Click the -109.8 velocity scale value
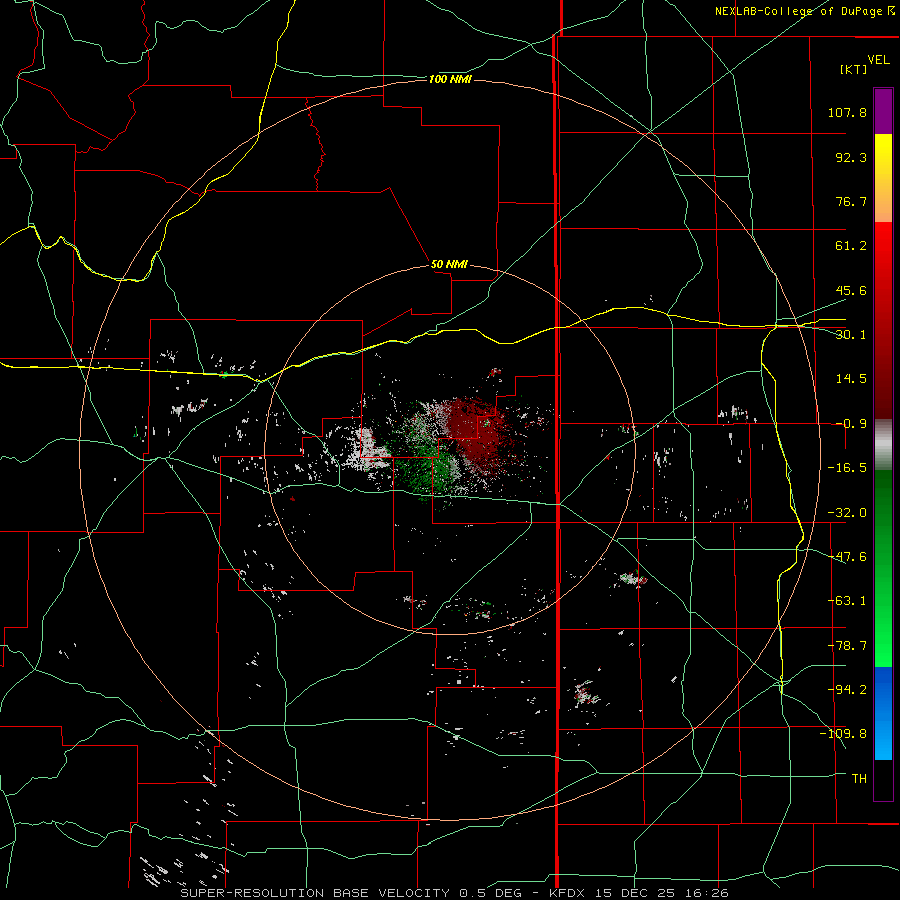 click(x=843, y=734)
